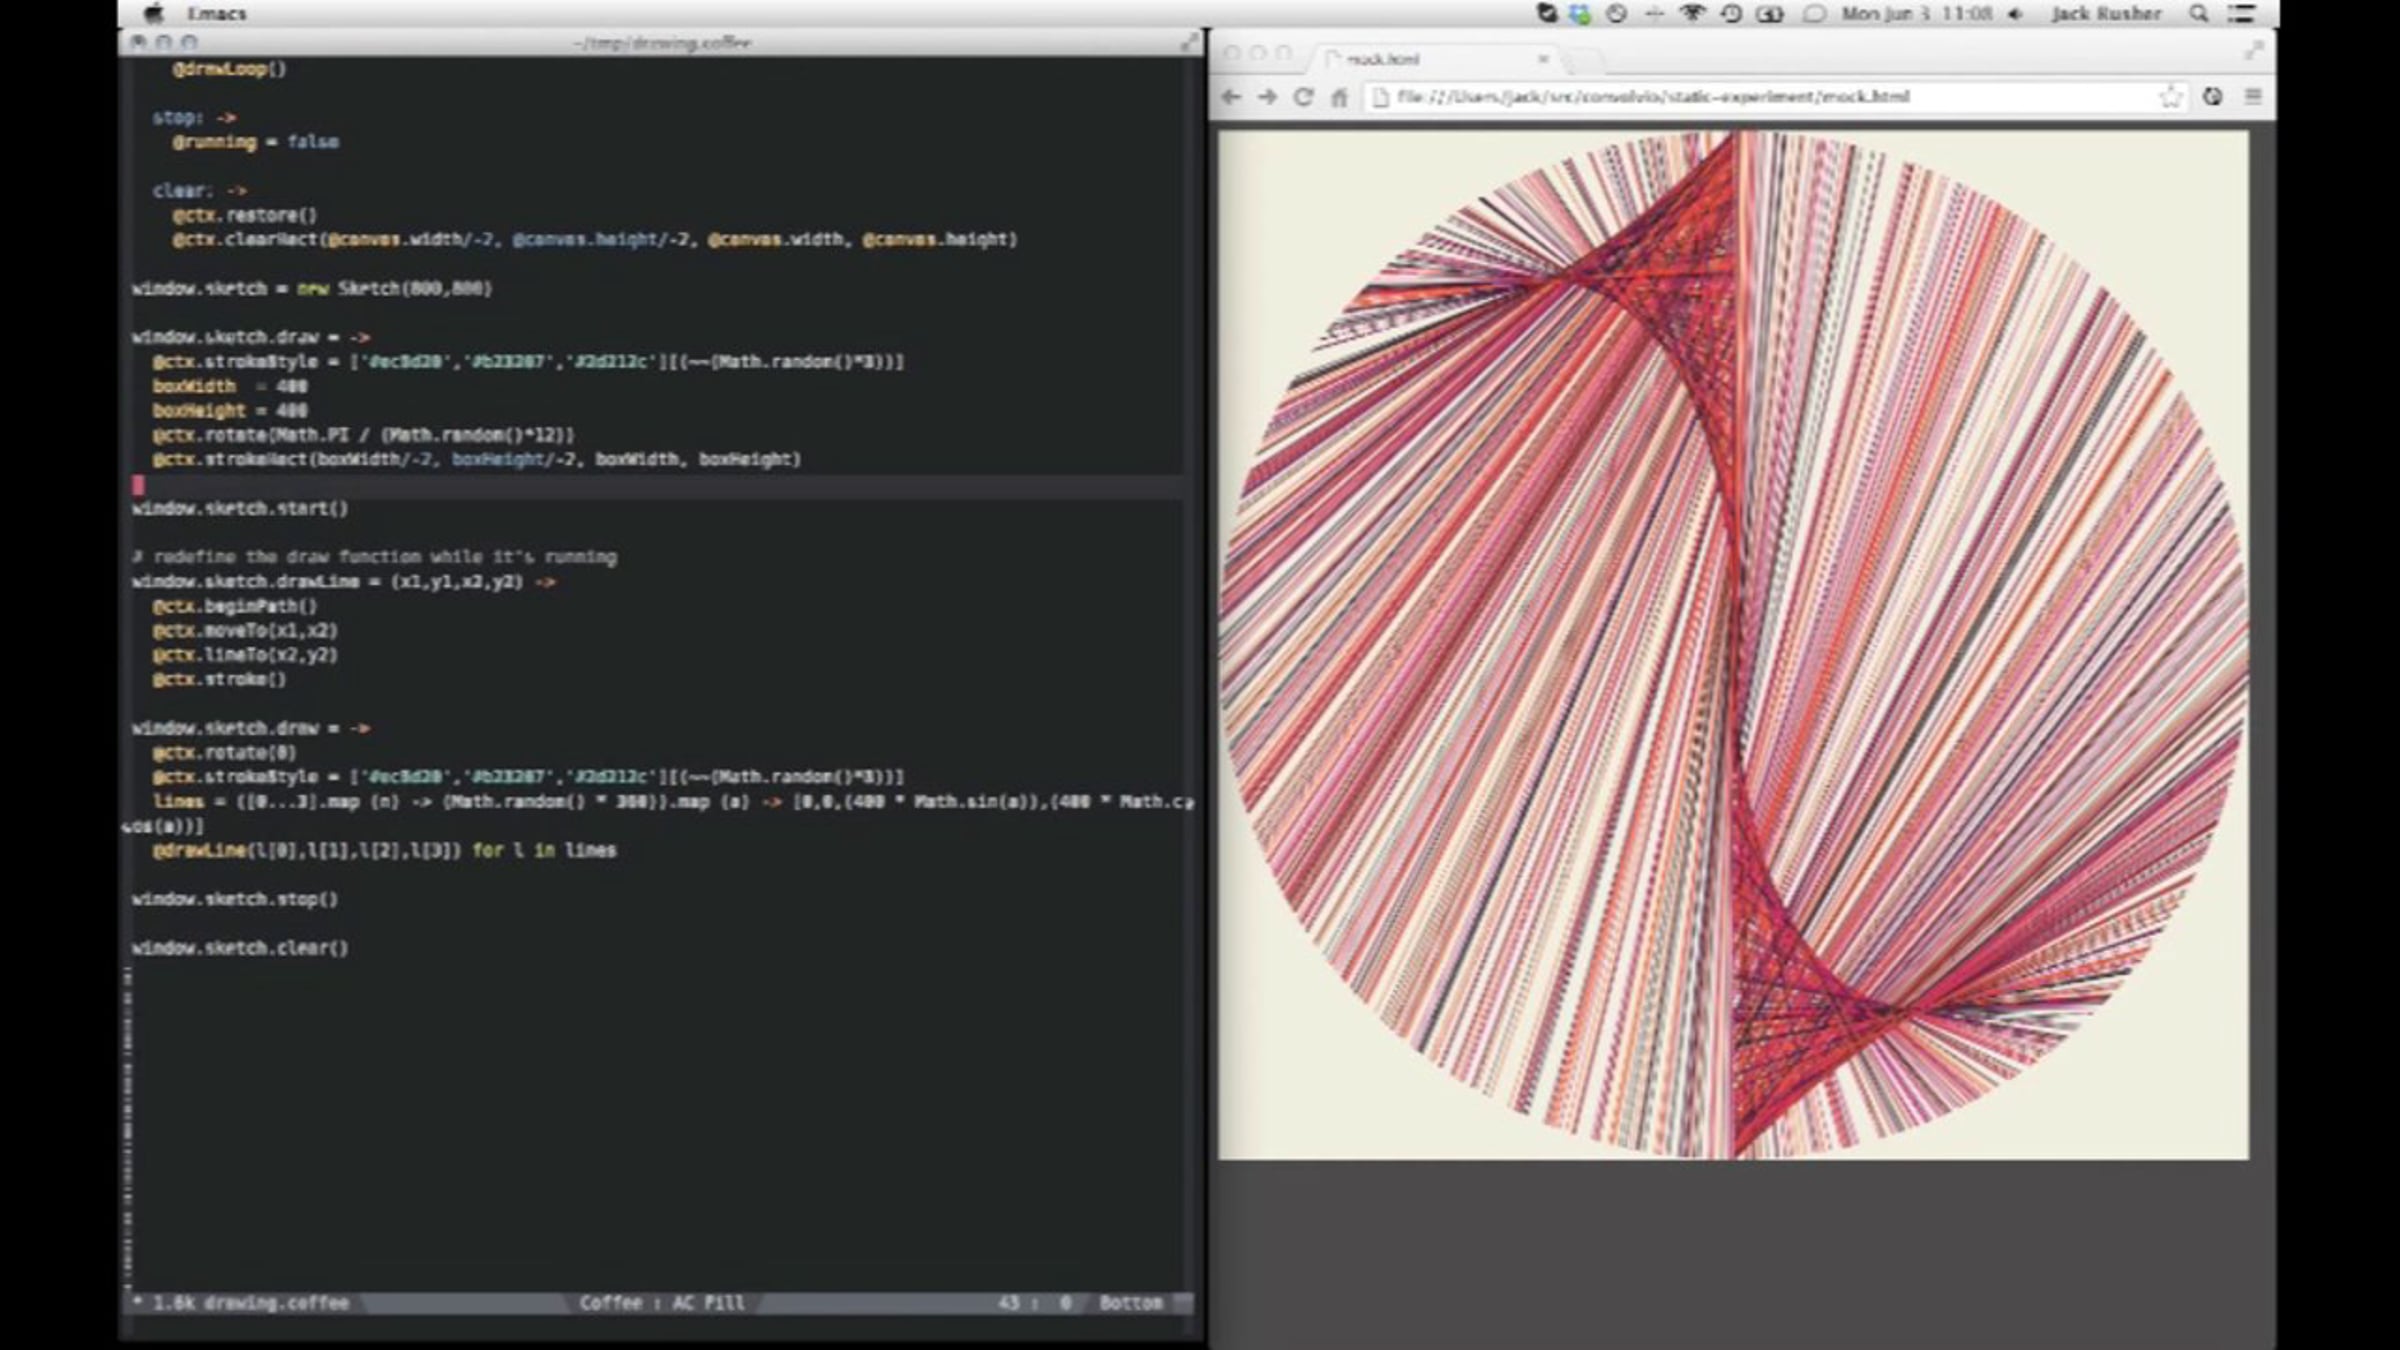Image resolution: width=2400 pixels, height=1350 pixels.
Task: Go back in the Chrome browser
Action: point(1232,97)
